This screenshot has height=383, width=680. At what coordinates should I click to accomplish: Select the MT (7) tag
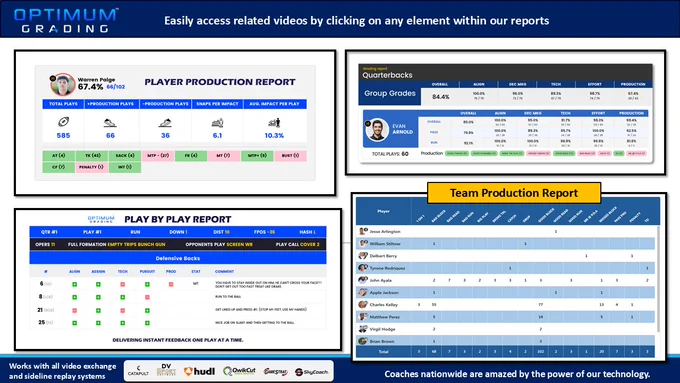(x=224, y=155)
